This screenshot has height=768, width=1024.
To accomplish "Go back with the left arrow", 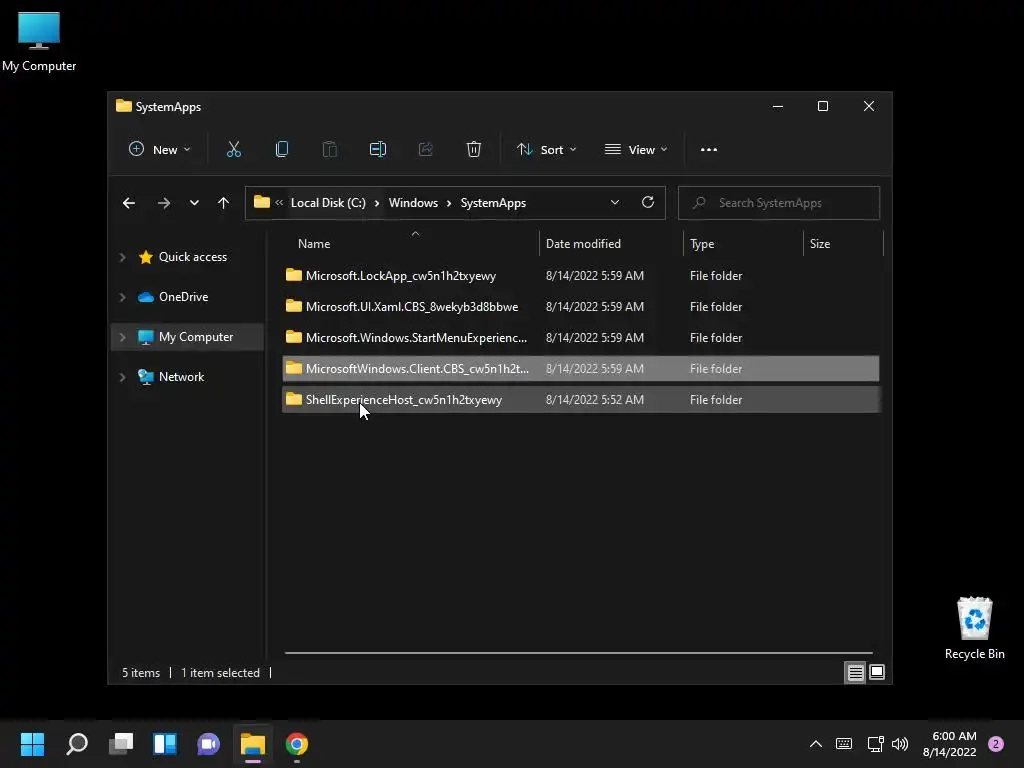I will pyautogui.click(x=129, y=203).
